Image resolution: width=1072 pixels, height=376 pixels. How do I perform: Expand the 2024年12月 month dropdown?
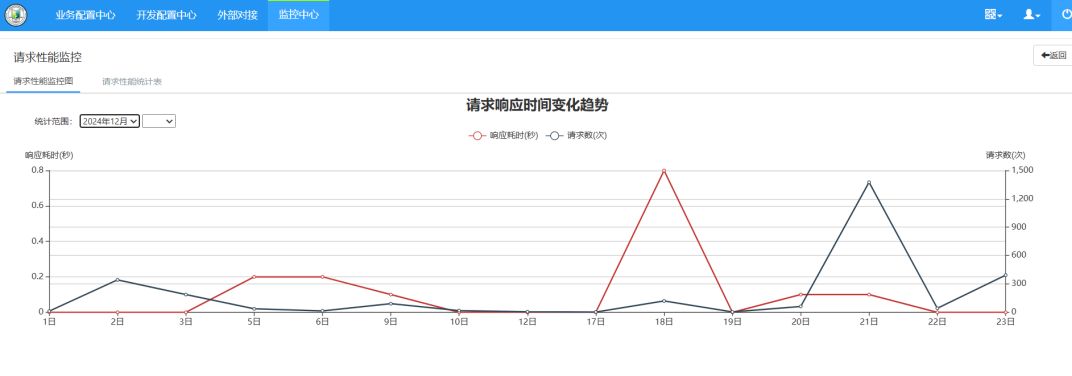[110, 121]
